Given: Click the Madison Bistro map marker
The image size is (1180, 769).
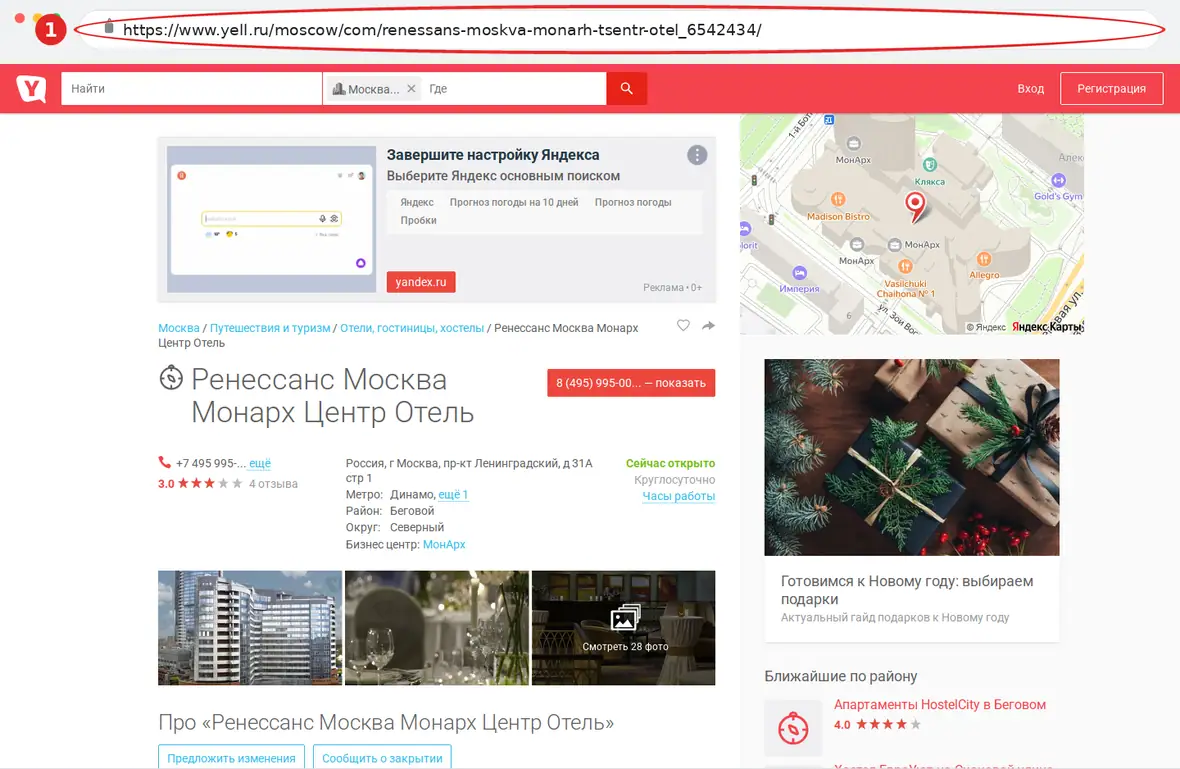Looking at the screenshot, I should 838,199.
